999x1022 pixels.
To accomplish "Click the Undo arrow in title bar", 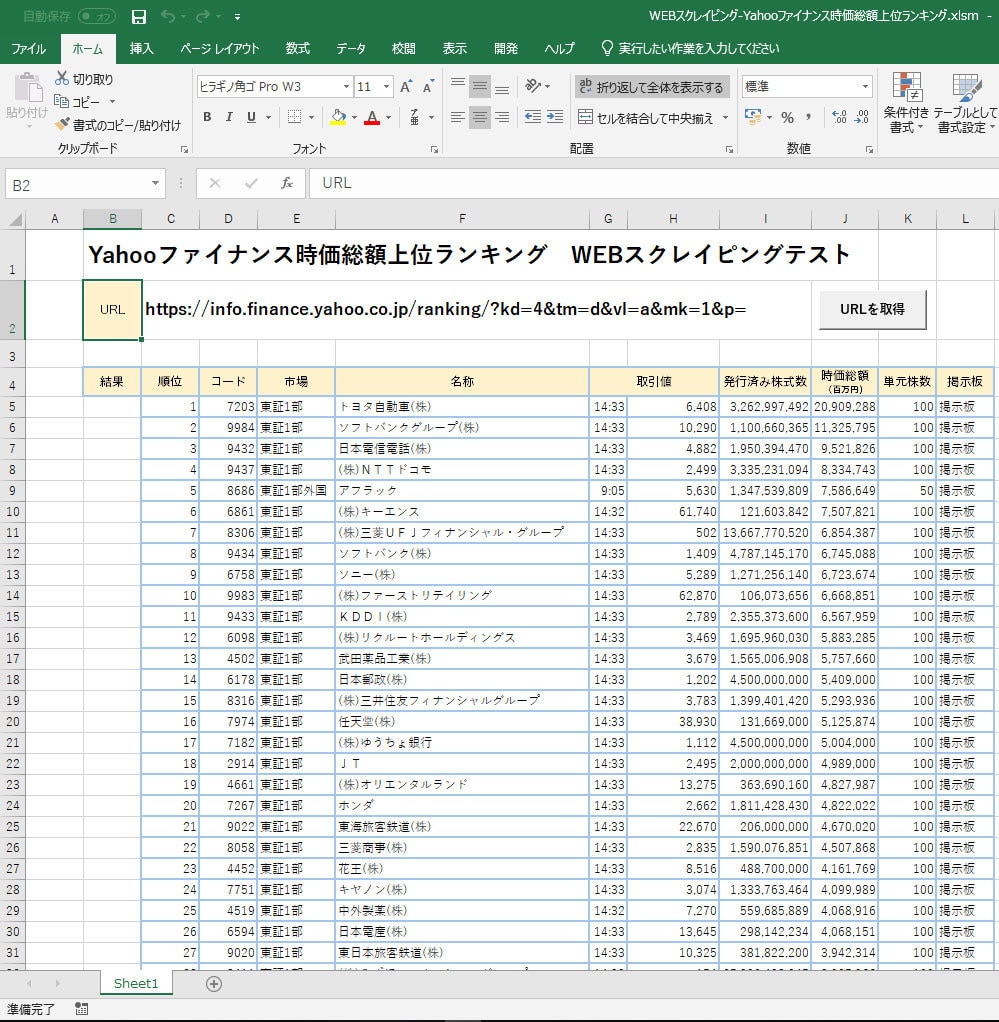I will (168, 16).
